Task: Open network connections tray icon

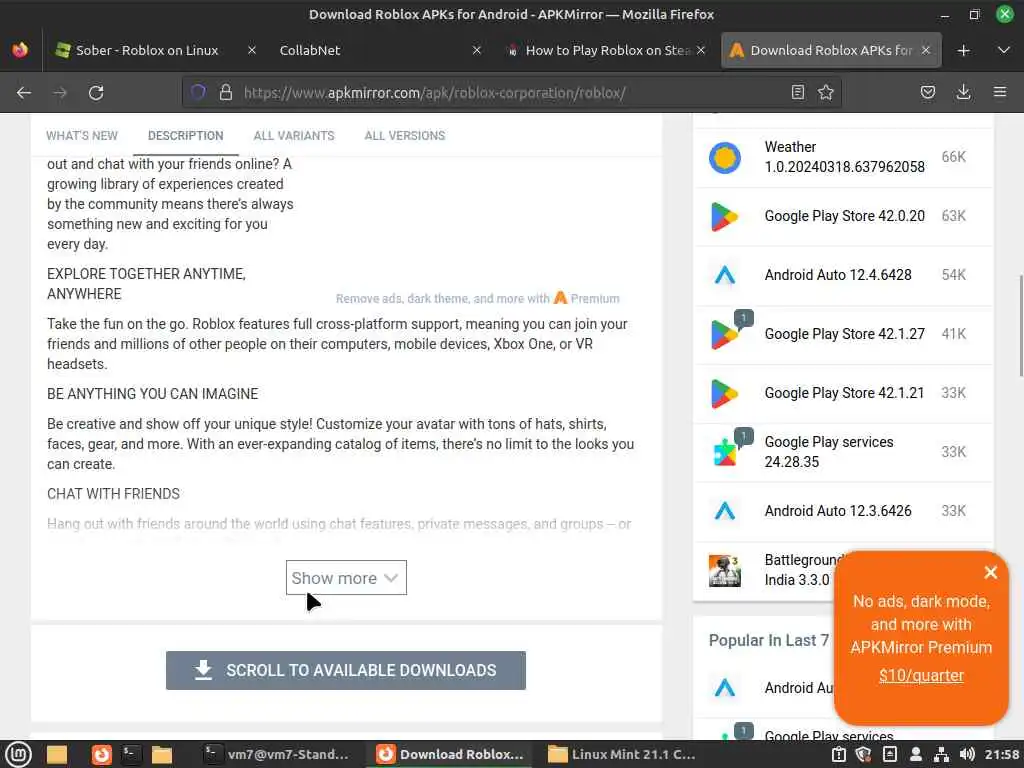Action: coord(941,754)
